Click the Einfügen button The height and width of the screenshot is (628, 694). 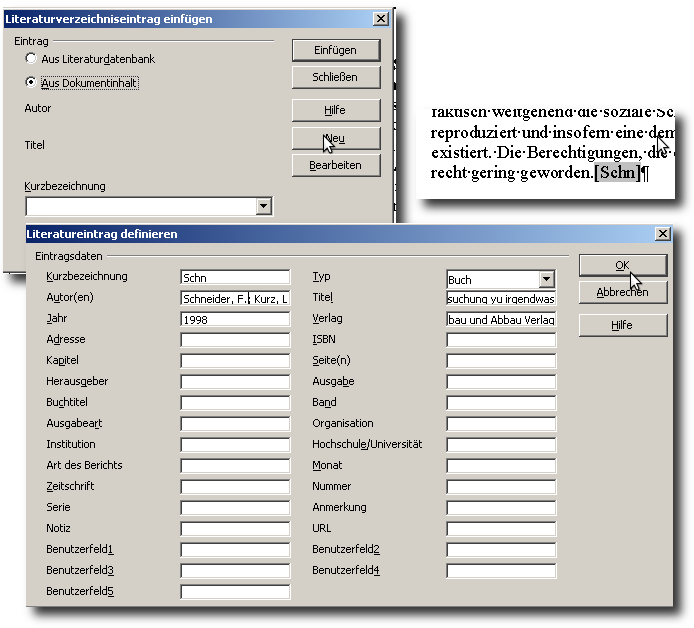tap(336, 50)
